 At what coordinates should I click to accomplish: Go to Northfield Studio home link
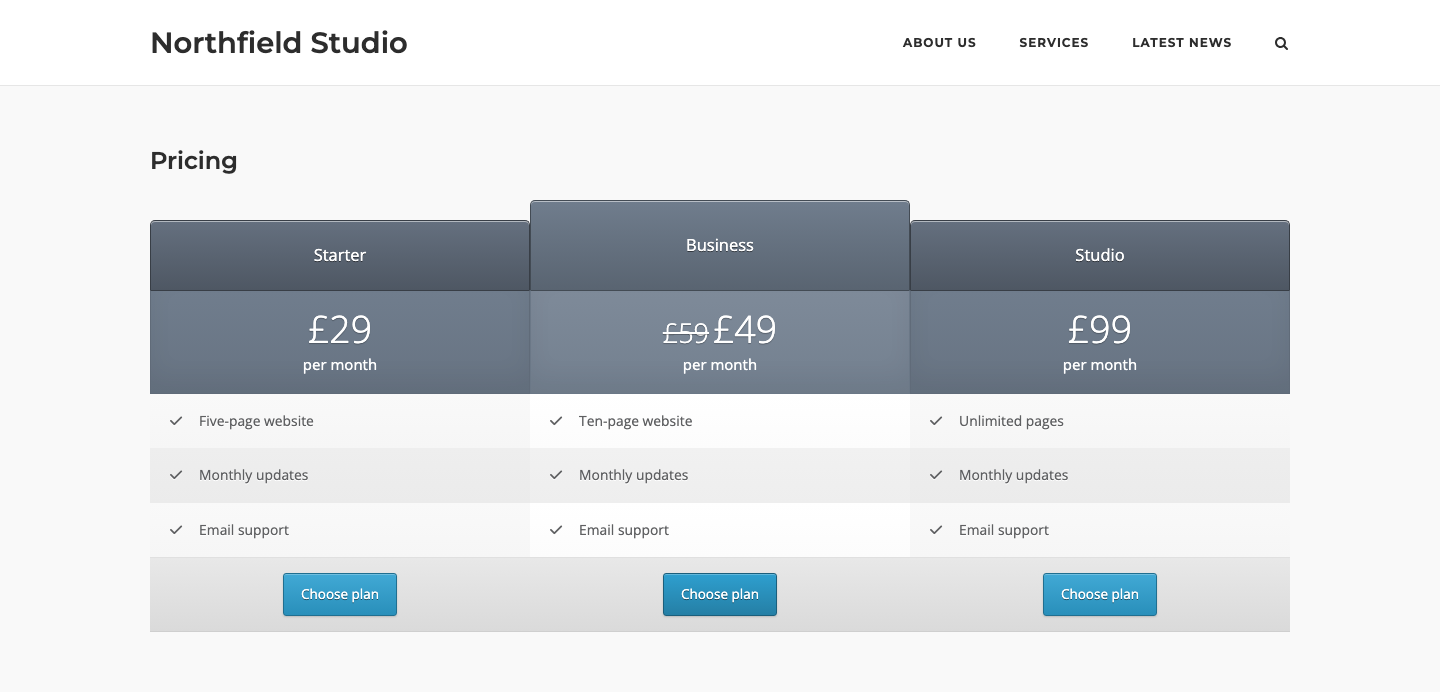click(x=279, y=43)
